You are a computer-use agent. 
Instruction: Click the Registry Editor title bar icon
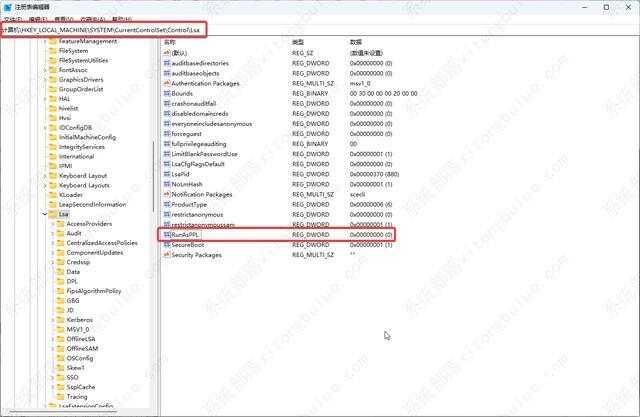tap(8, 7)
